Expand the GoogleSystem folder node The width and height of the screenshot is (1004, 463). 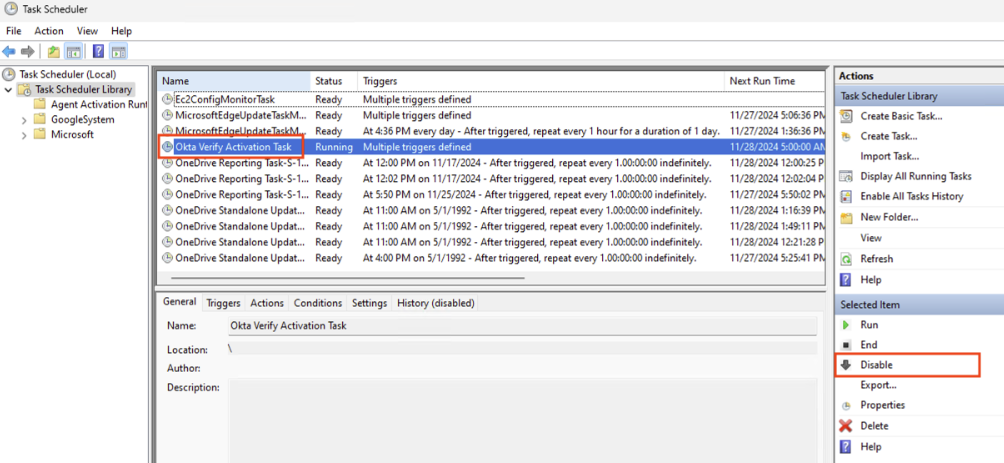pyautogui.click(x=24, y=120)
